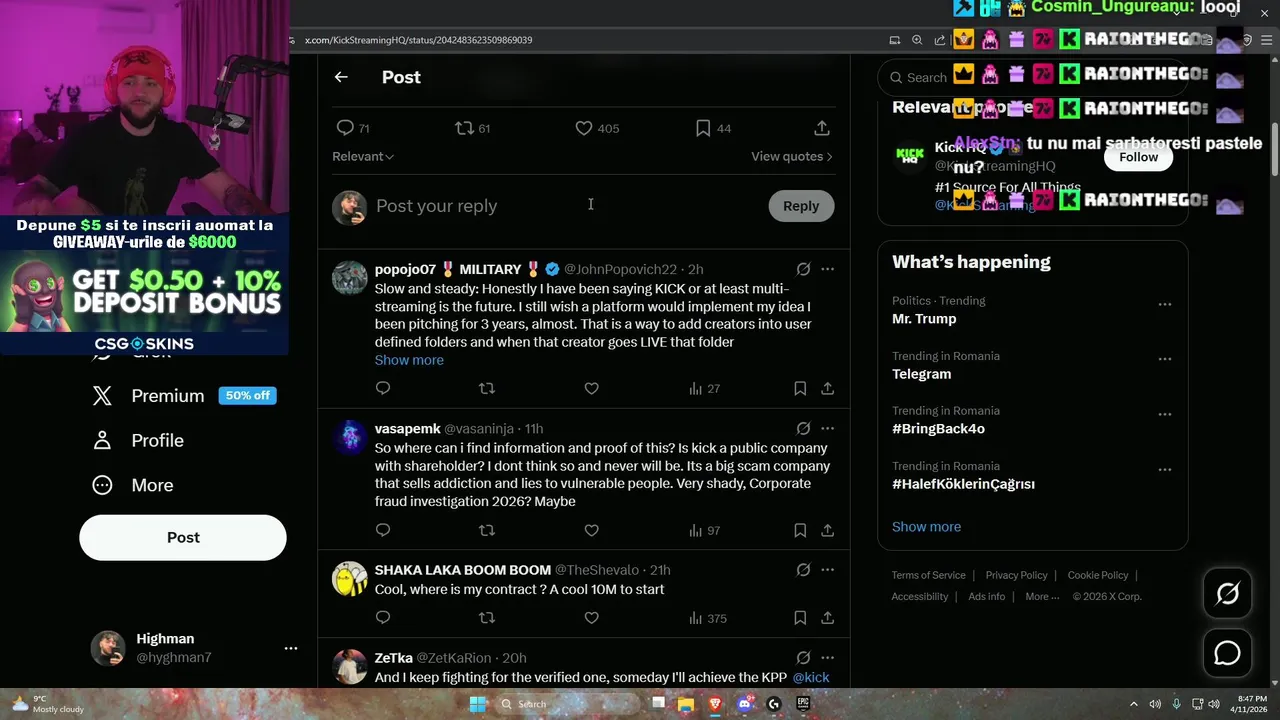Viewport: 1280px width, 720px height.
Task: Click reply icon under SHAKA LAKA's comment
Action: pyautogui.click(x=383, y=618)
